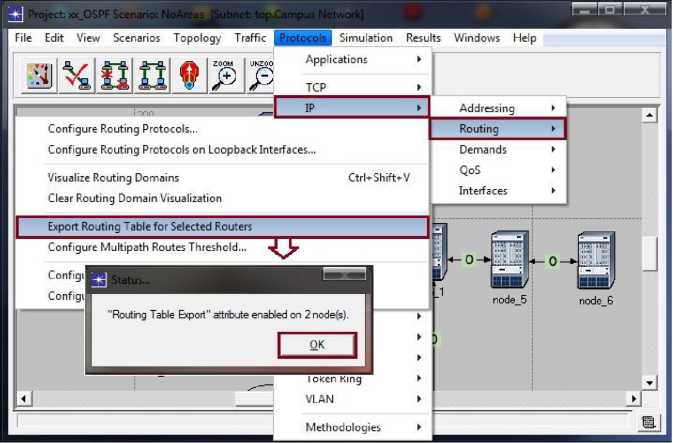Click the OPNET application icon in title bar
The image size is (673, 443).
[15, 15]
